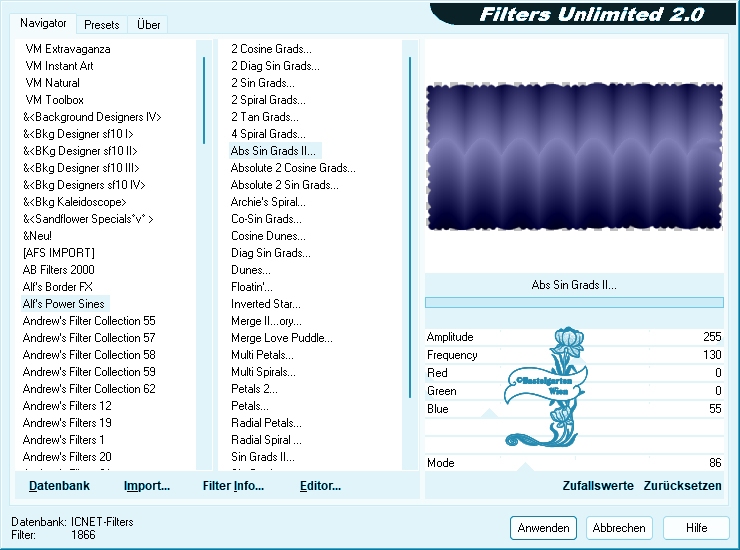Select [AFS IMPORT] category
The width and height of the screenshot is (740, 550).
point(59,253)
